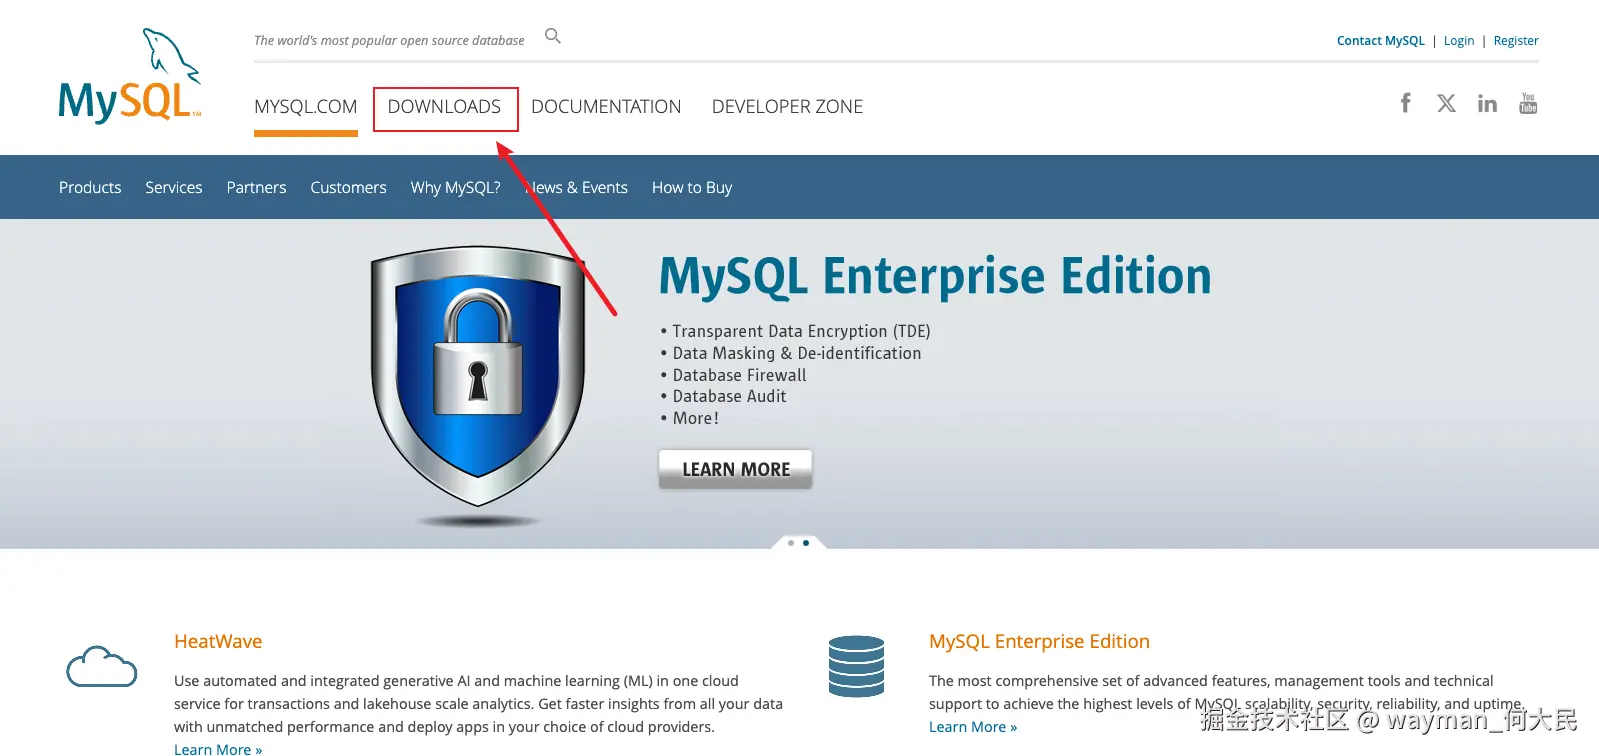Viewport: 1599px width, 756px height.
Task: Go to the DOCUMENTATION tab
Action: [606, 107]
